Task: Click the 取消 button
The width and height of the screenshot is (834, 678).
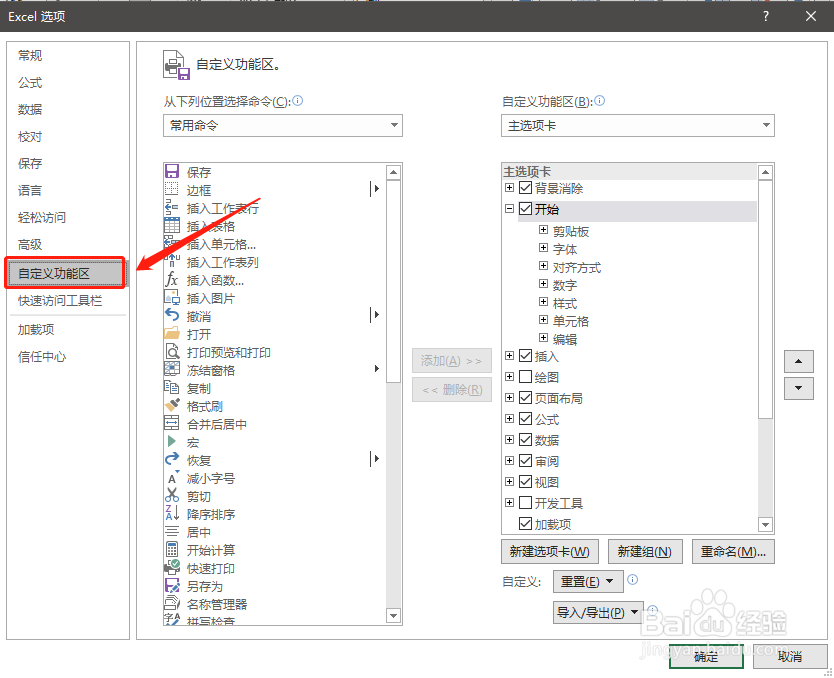Action: pyautogui.click(x=790, y=657)
